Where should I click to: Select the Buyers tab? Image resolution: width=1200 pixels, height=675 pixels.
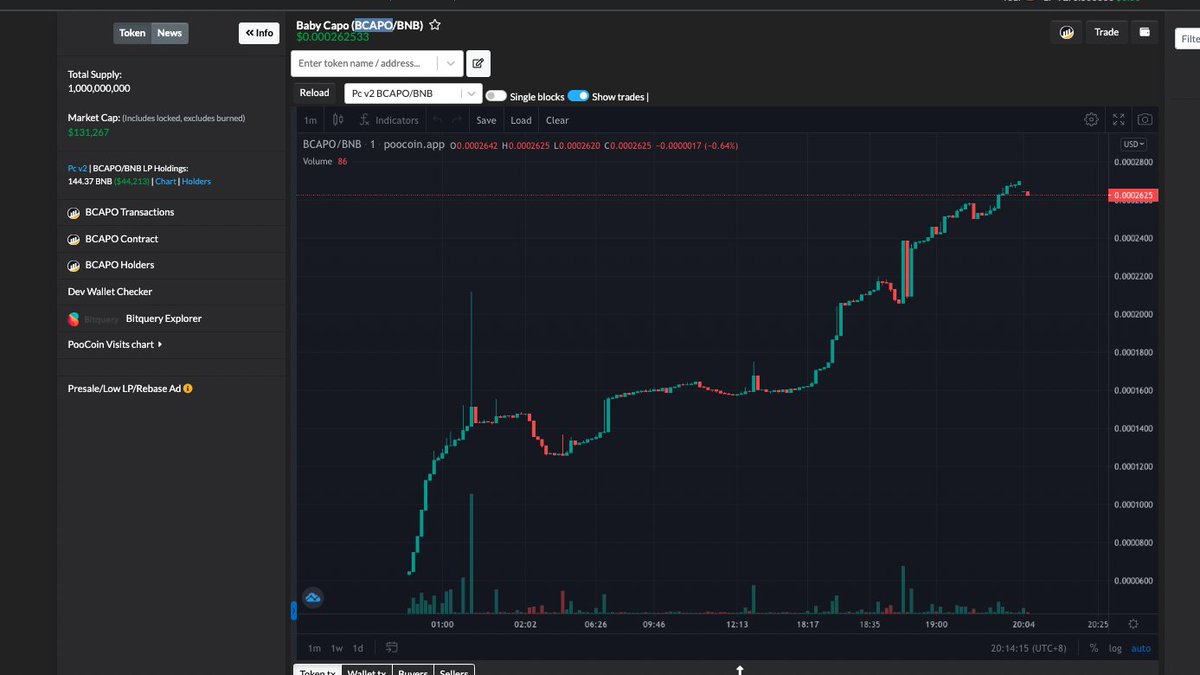[x=413, y=671]
